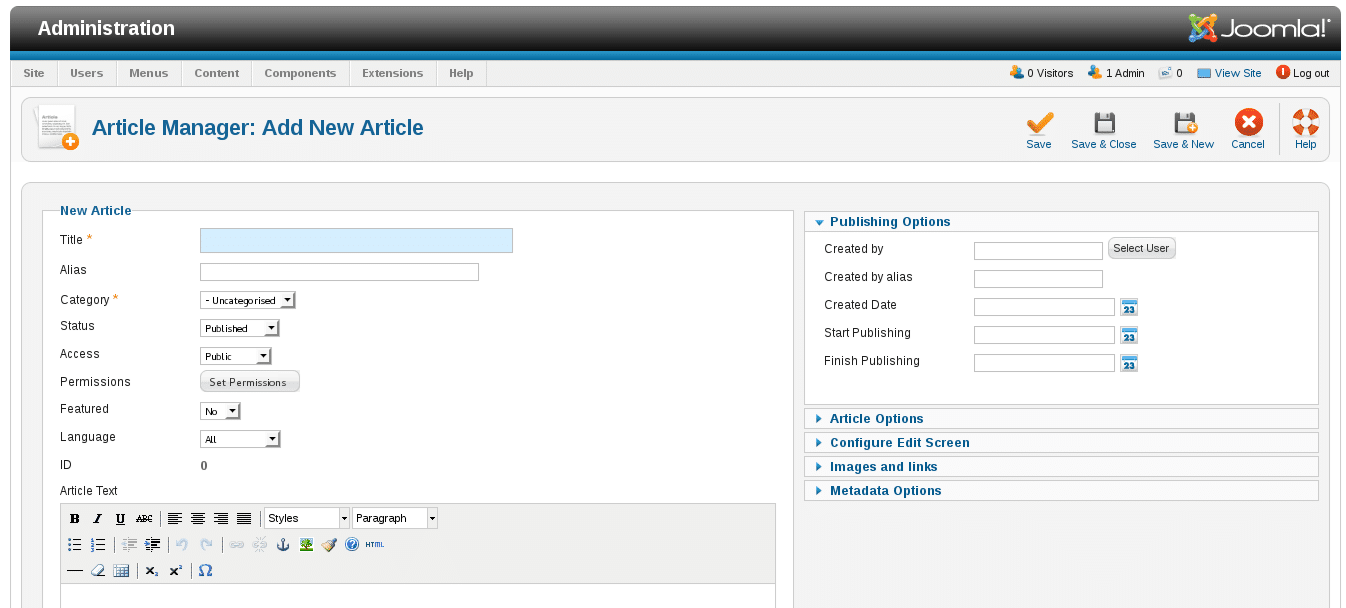Expand the Article Options panel

tap(876, 419)
